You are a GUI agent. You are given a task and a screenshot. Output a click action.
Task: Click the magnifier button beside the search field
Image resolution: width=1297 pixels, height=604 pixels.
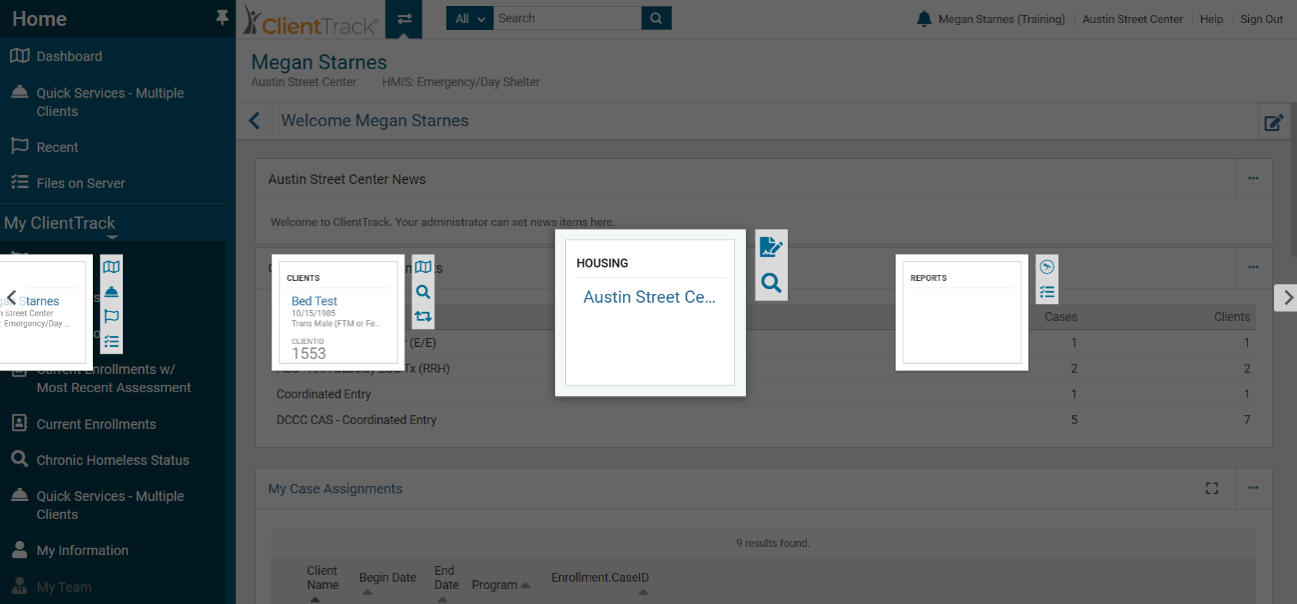click(x=656, y=18)
